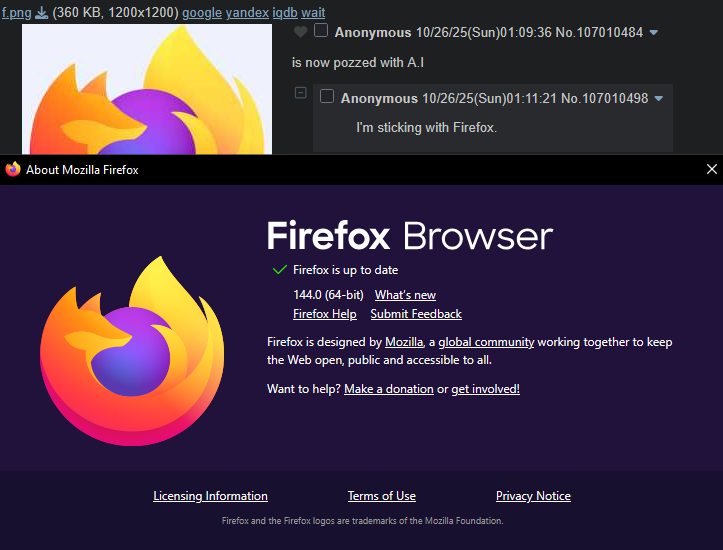Open the Submit Feedback link

coord(416,314)
